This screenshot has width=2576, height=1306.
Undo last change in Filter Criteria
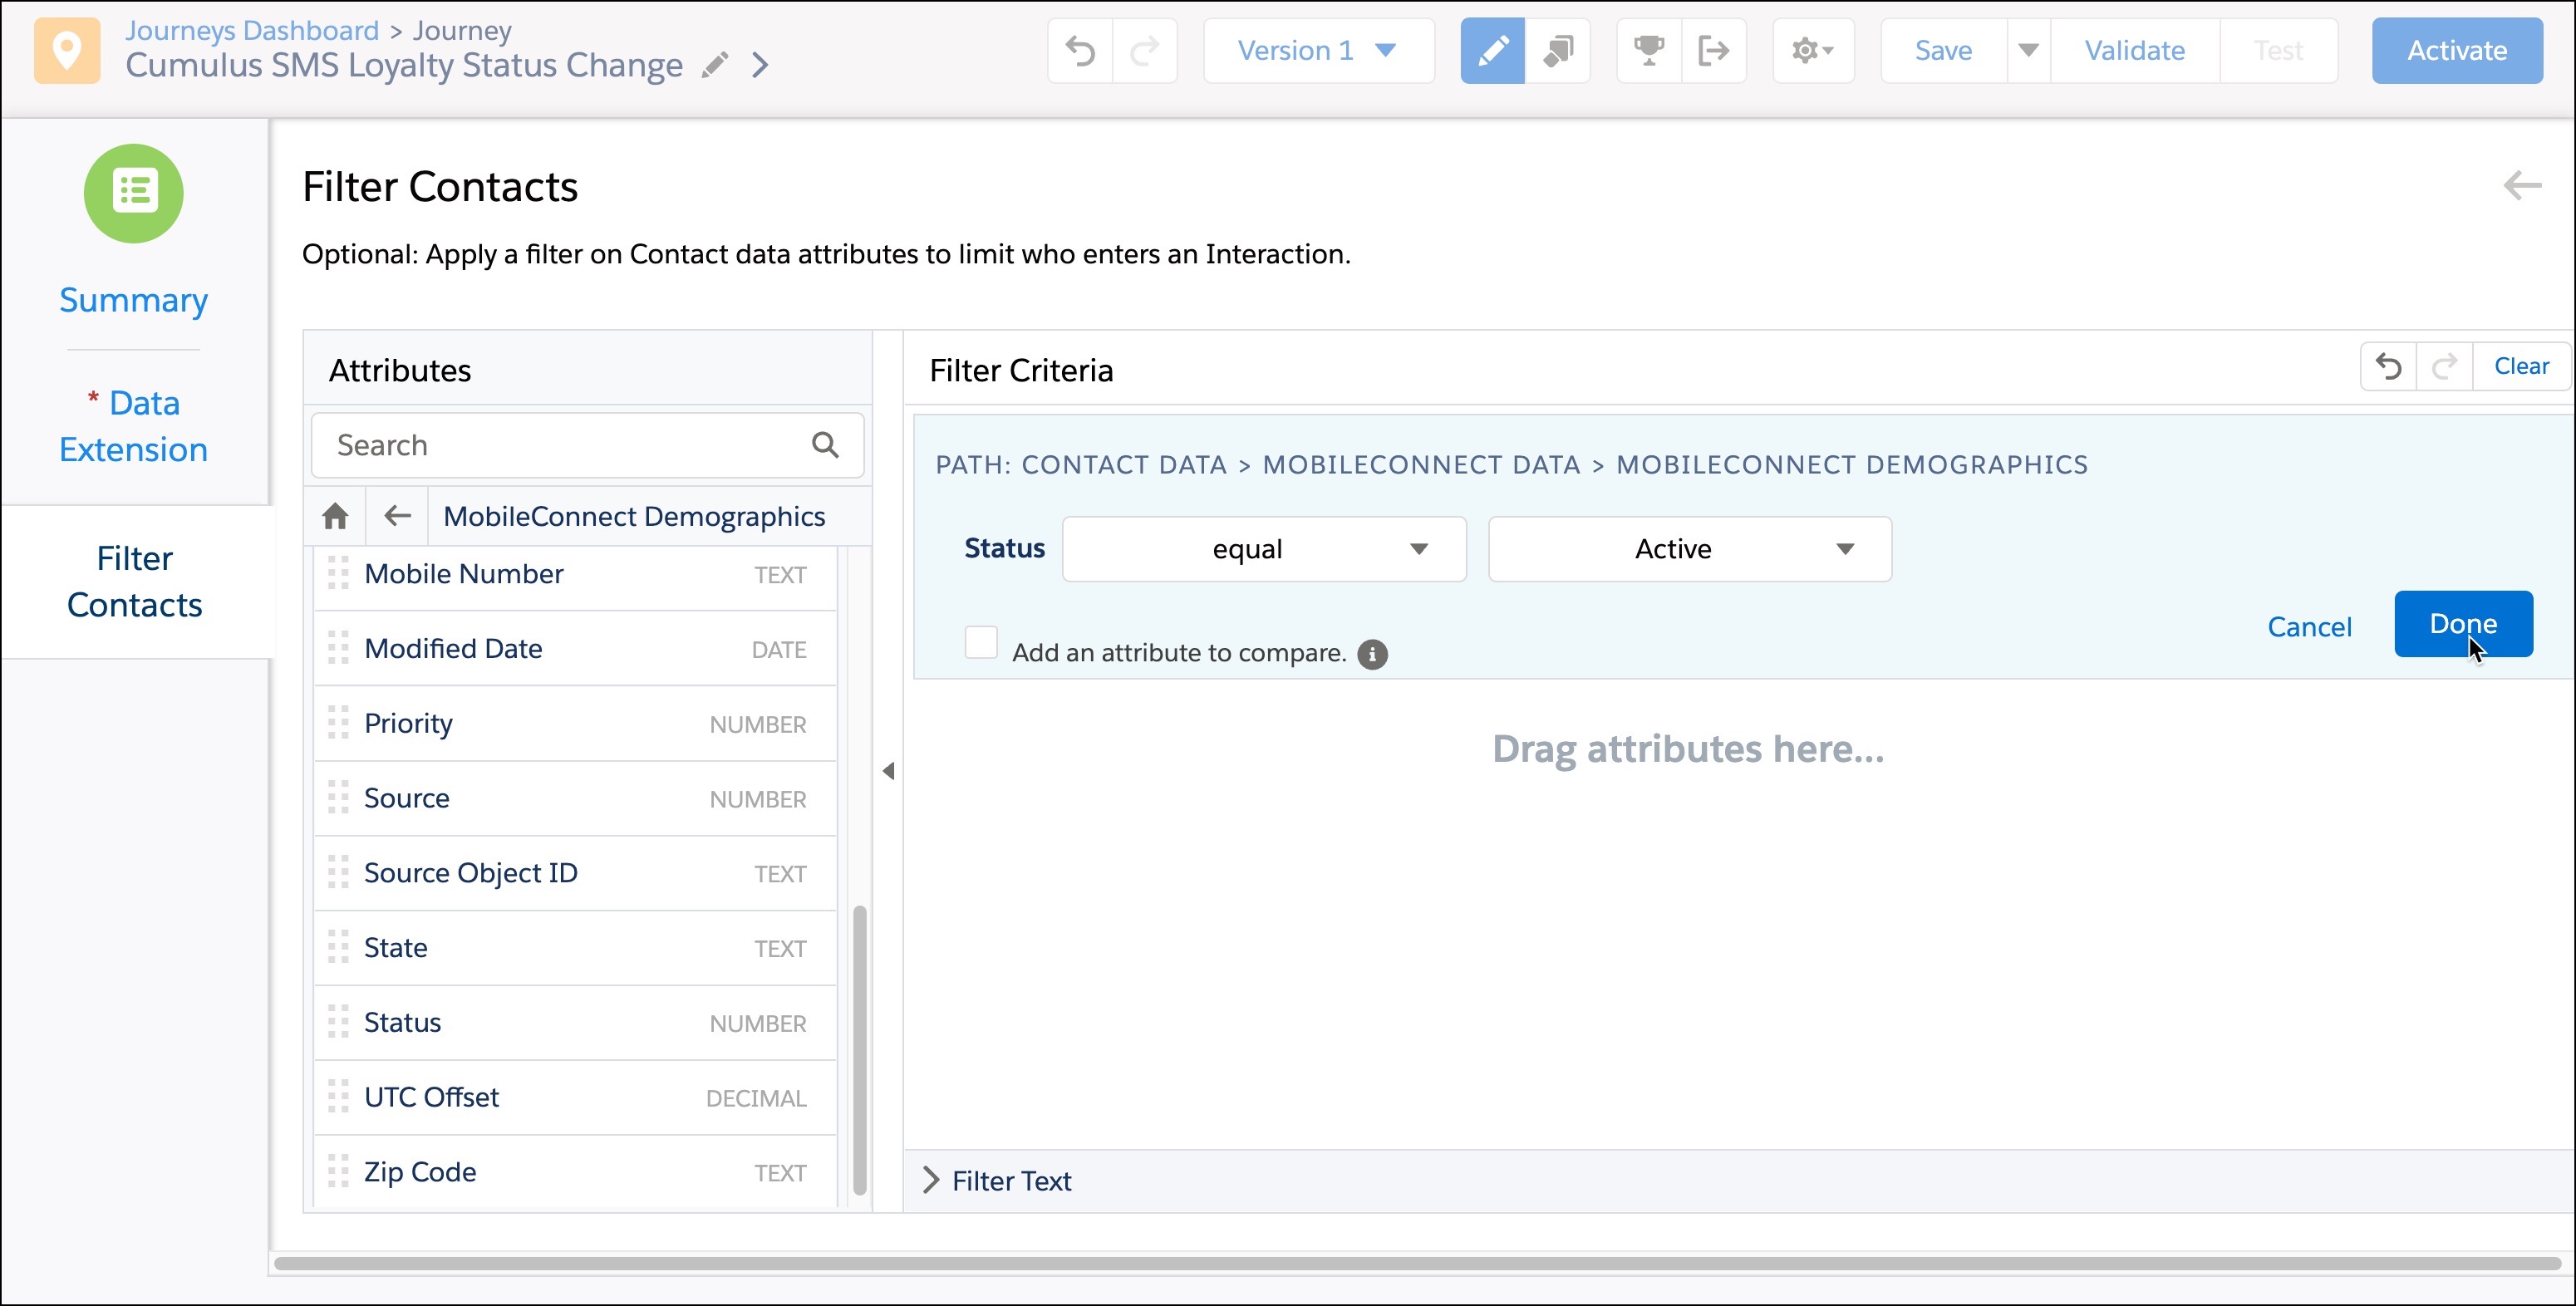(x=2388, y=367)
